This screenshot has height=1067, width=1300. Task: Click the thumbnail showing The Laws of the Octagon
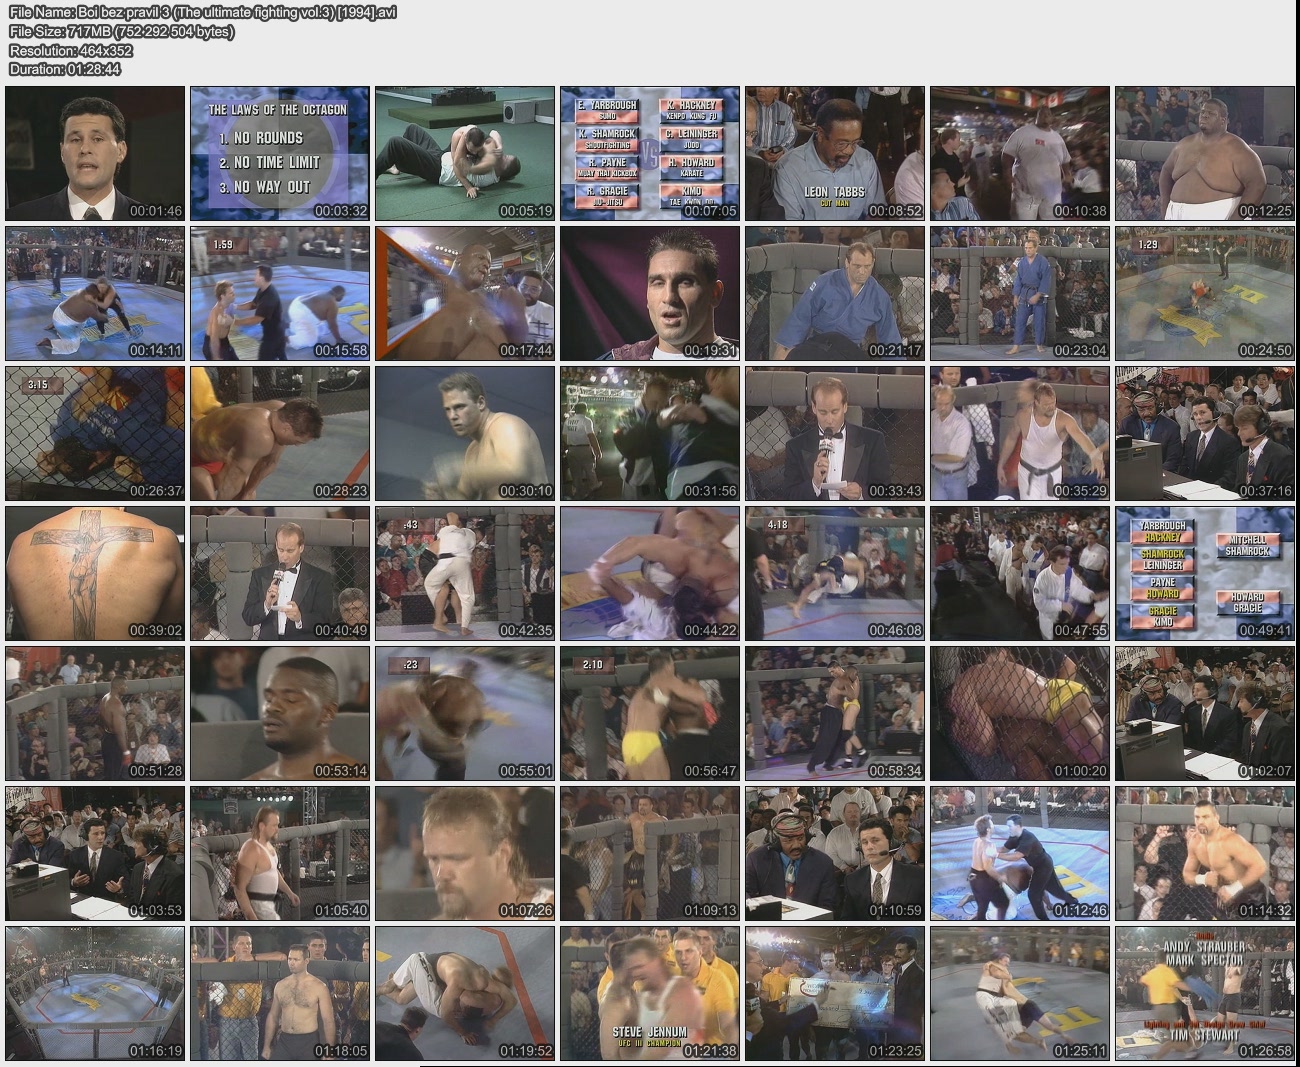click(x=279, y=153)
